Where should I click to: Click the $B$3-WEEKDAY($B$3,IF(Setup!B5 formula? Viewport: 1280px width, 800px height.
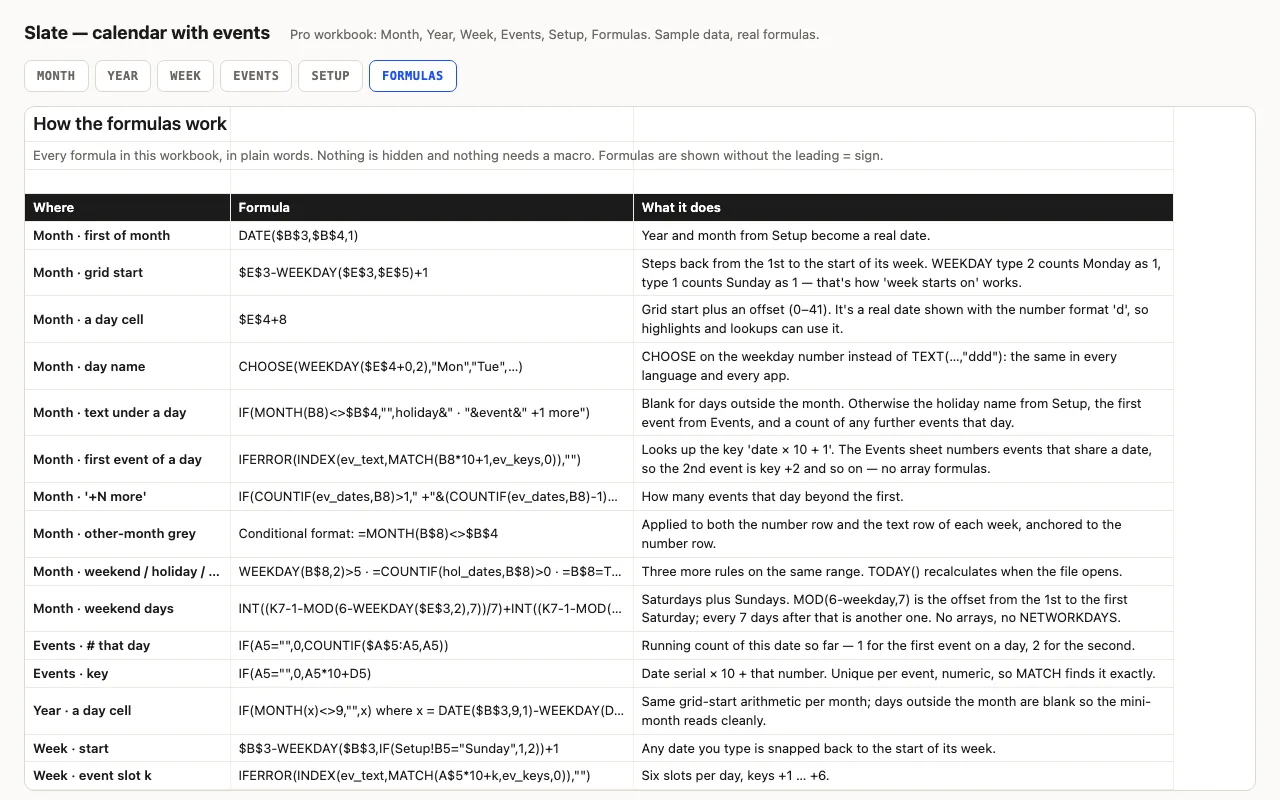coord(432,748)
